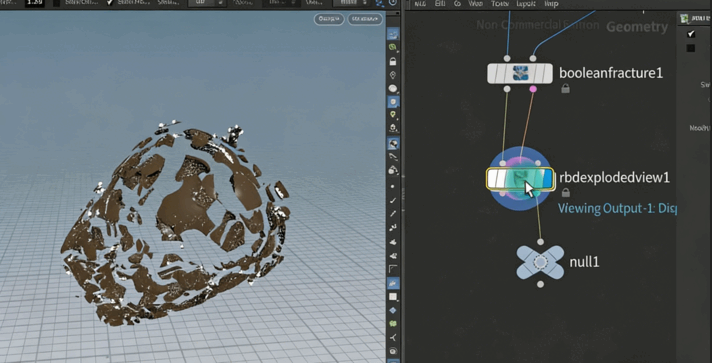Click the clock icon at viewport toolbar top-right

393,3
